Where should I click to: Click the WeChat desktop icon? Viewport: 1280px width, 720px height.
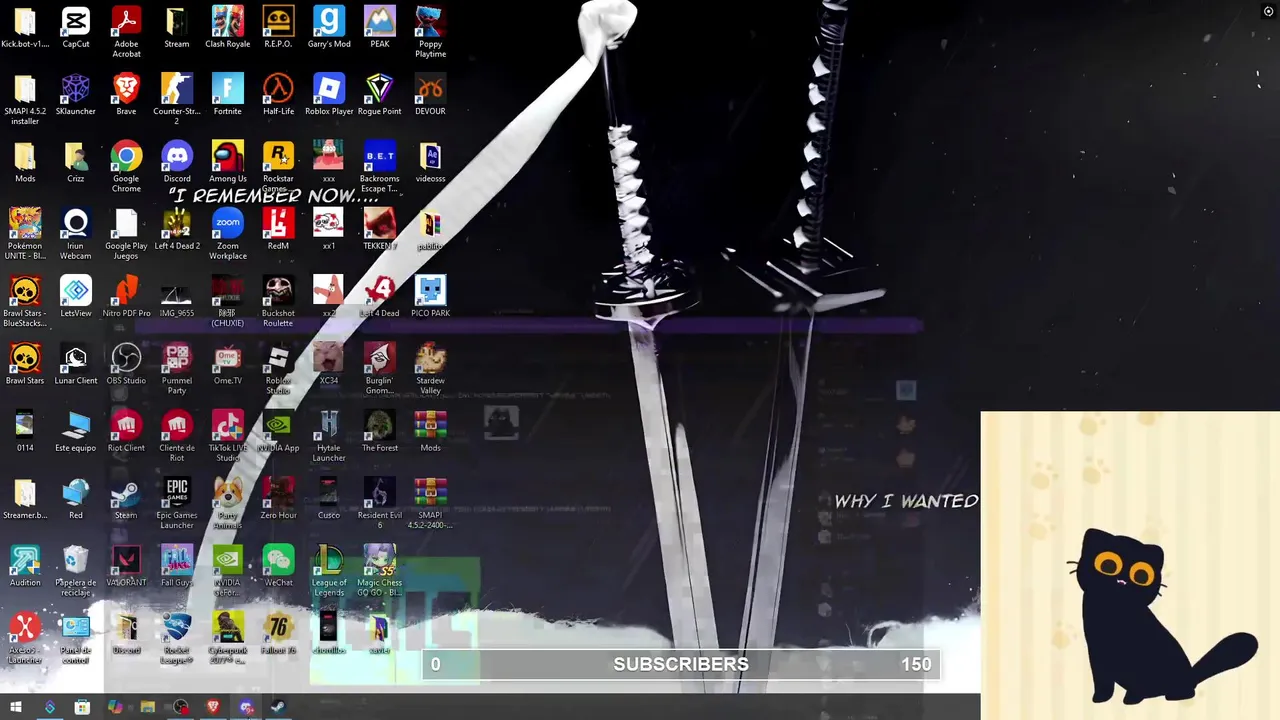pos(278,564)
